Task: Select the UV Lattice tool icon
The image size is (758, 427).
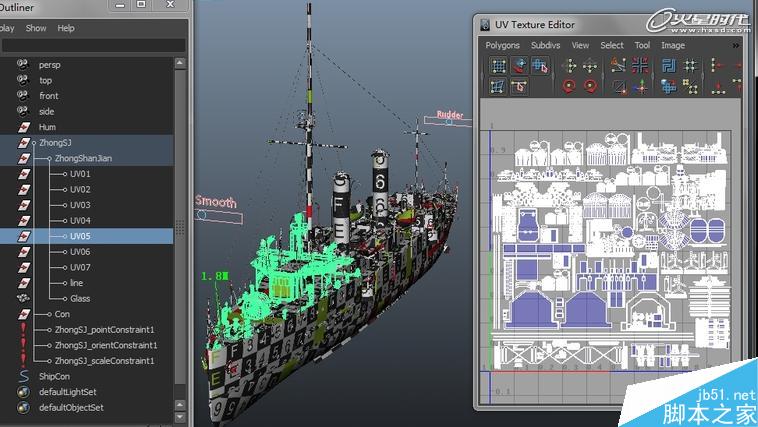Action: [x=498, y=65]
